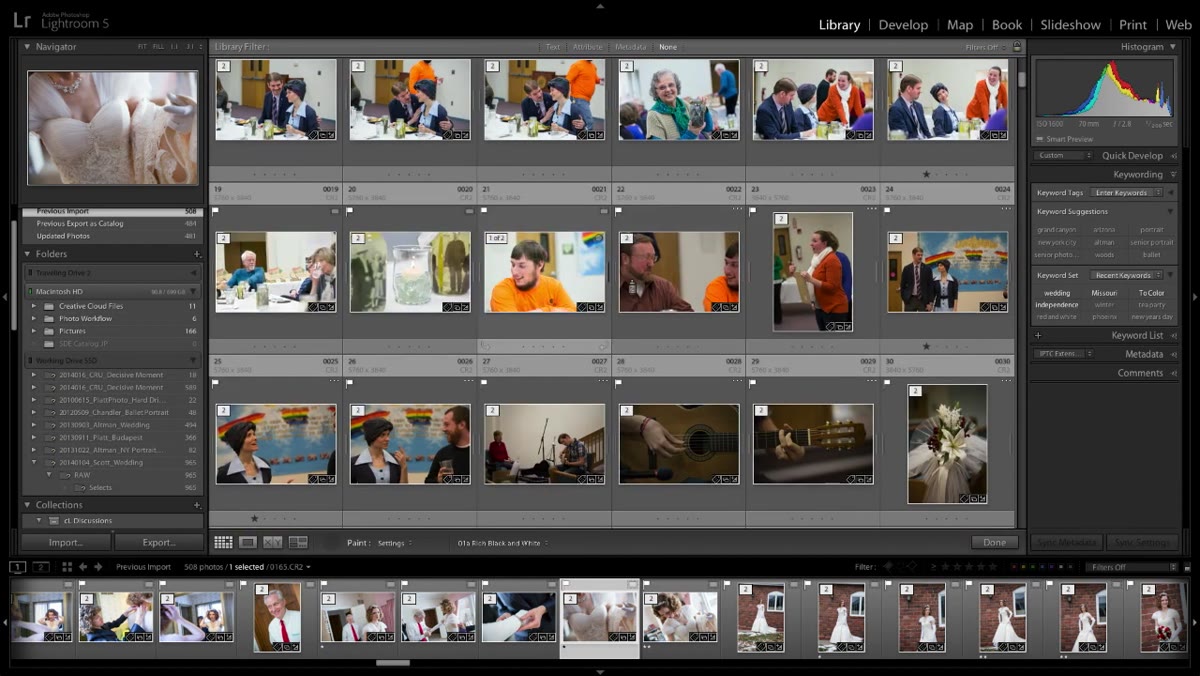Open the Print module
The width and height of the screenshot is (1200, 676).
pos(1133,25)
